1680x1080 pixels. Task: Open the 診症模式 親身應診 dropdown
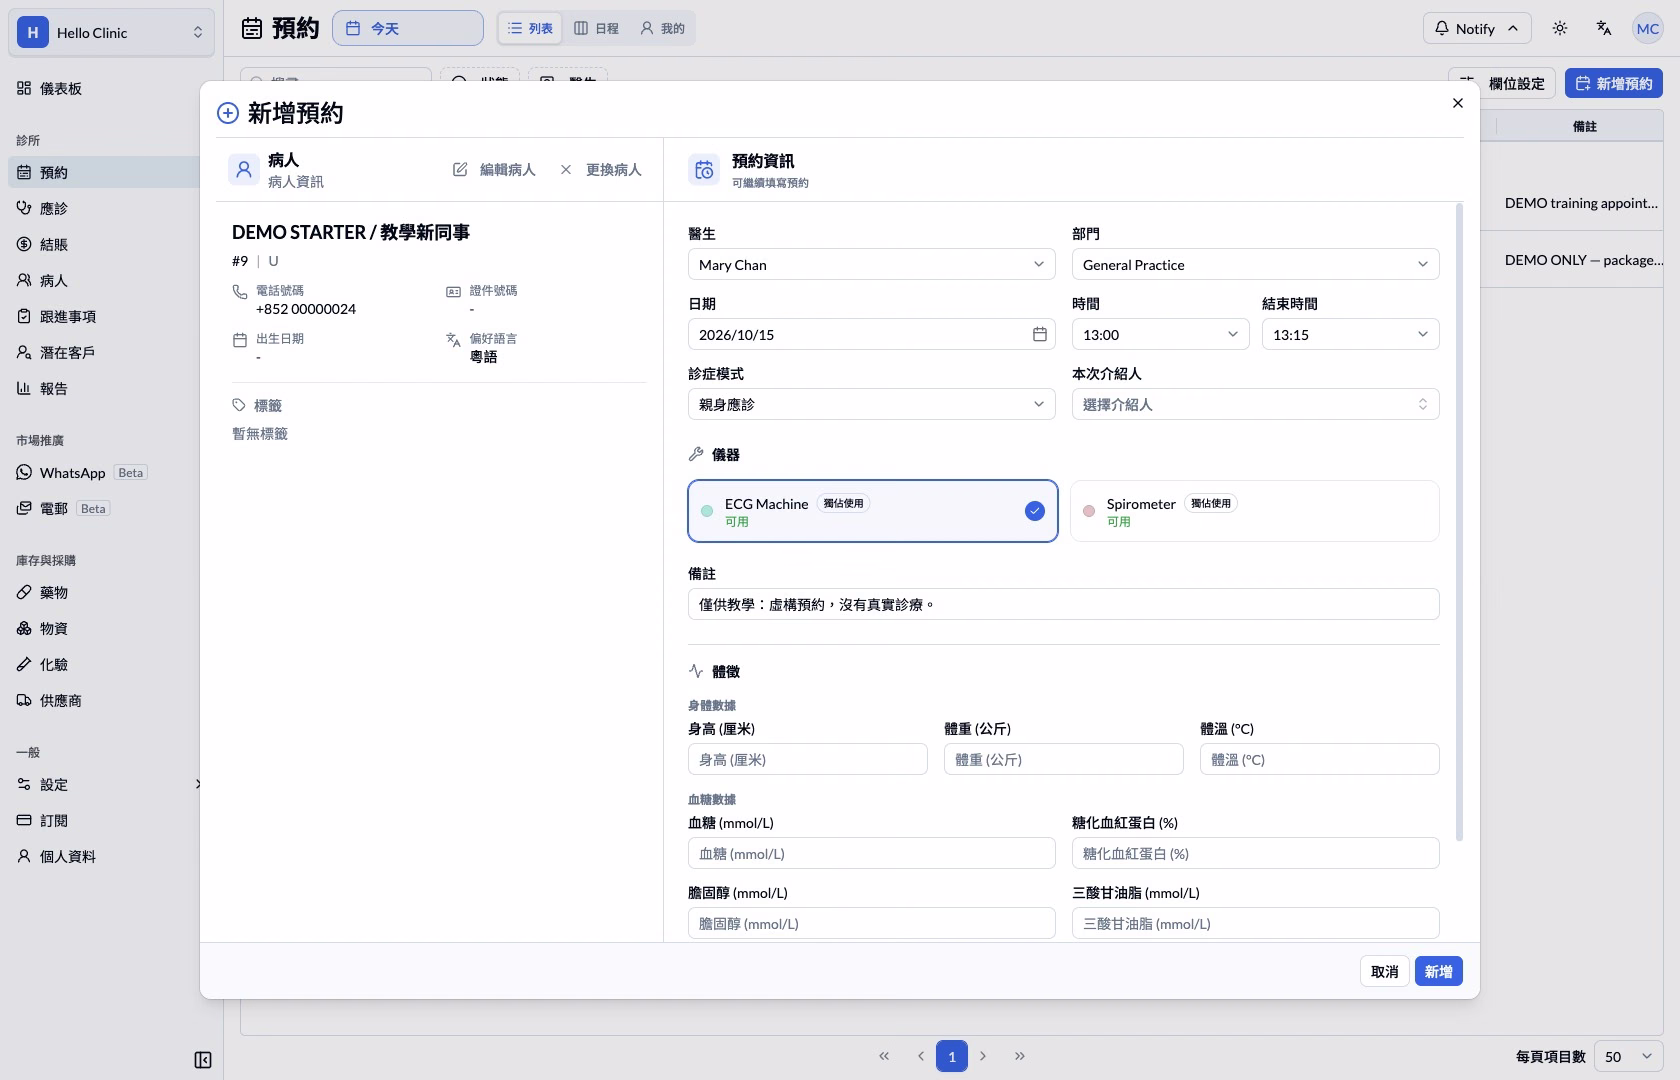(x=872, y=404)
